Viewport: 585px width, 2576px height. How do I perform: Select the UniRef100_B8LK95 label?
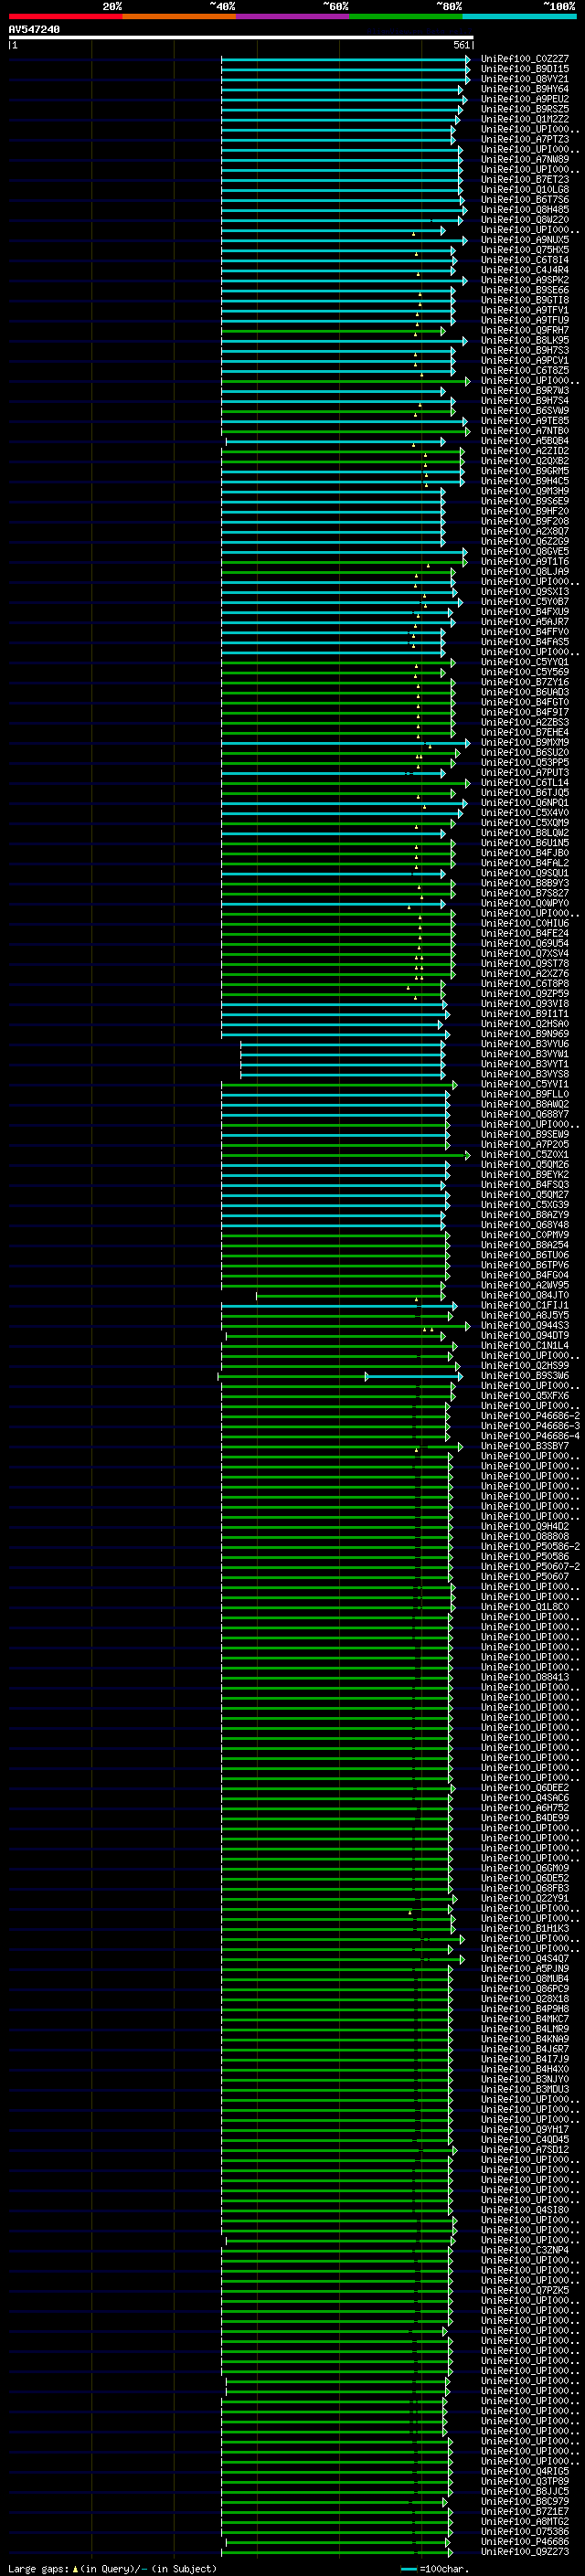[x=525, y=340]
